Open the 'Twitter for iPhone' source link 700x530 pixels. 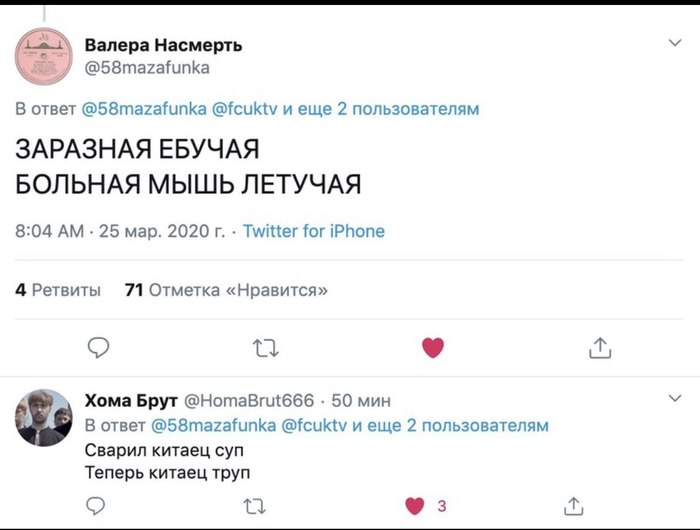[313, 231]
